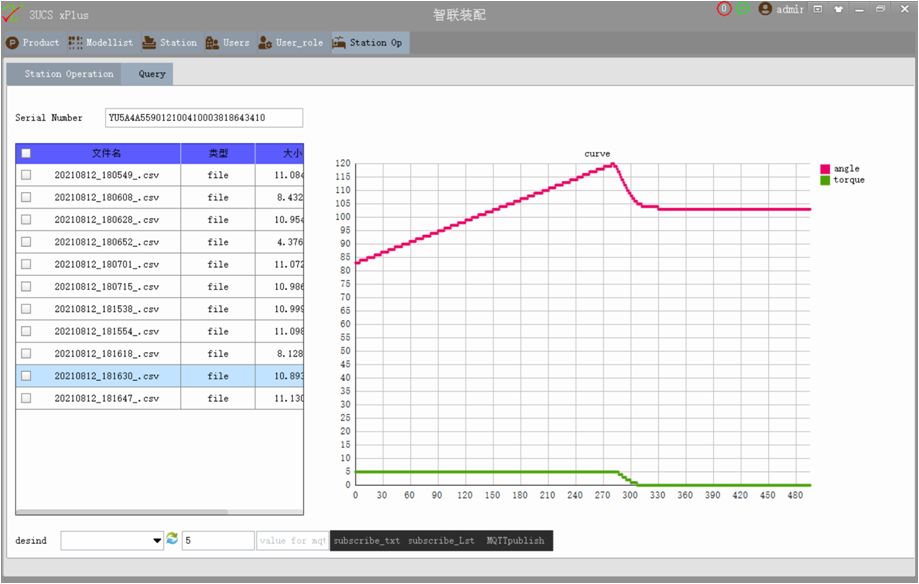Toggle the torque series legend swatch

825,180
